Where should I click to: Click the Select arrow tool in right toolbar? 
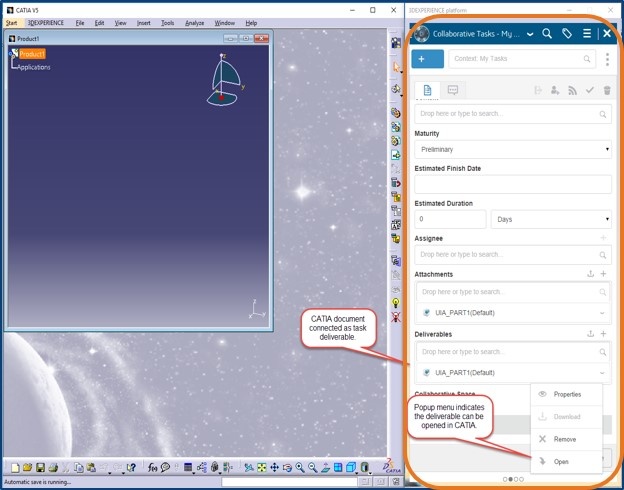click(396, 67)
